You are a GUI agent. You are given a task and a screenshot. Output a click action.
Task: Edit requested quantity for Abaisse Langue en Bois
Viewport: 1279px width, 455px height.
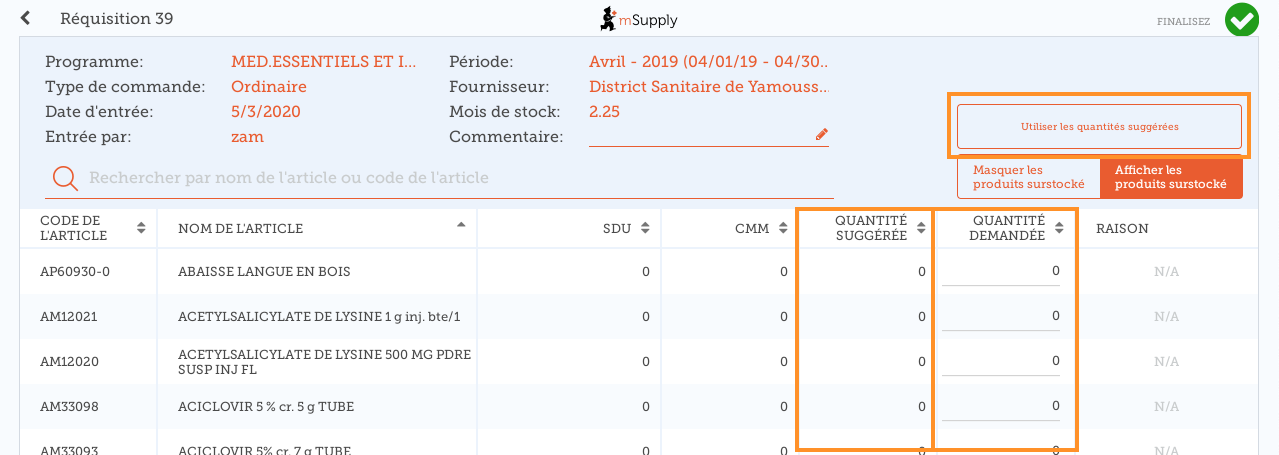(1001, 271)
